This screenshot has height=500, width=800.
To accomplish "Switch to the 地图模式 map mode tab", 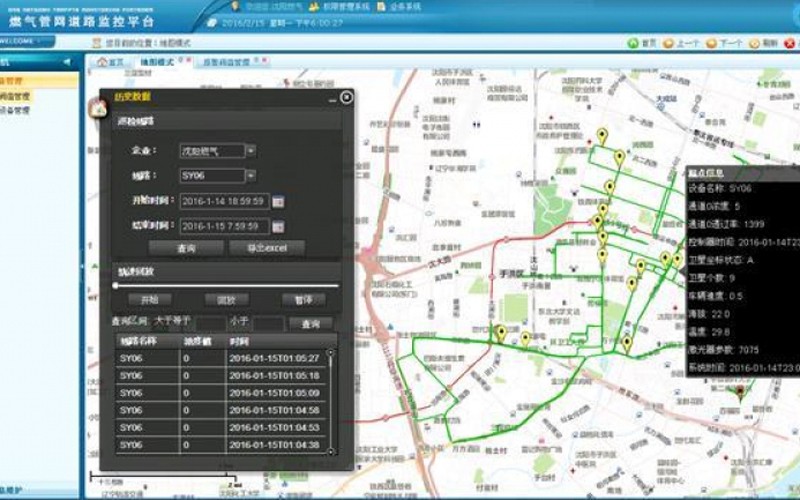I will [156, 62].
